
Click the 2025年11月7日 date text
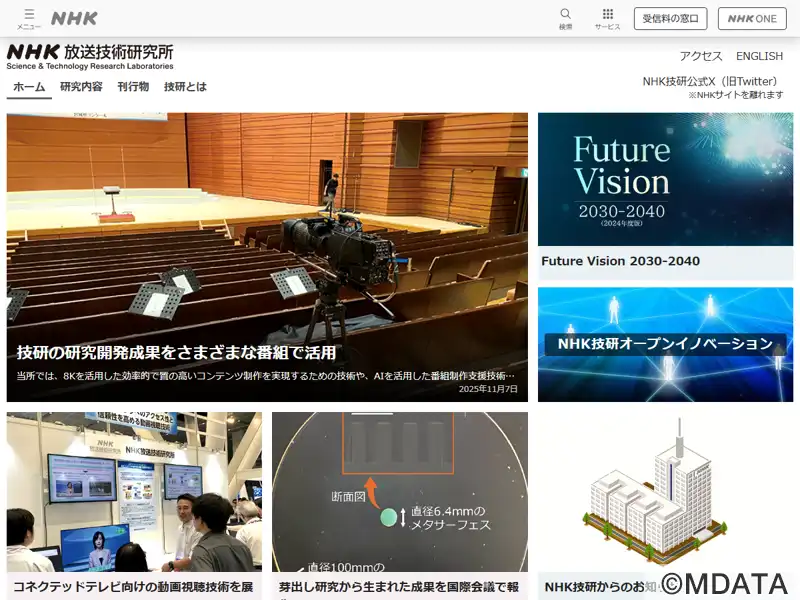(488, 389)
